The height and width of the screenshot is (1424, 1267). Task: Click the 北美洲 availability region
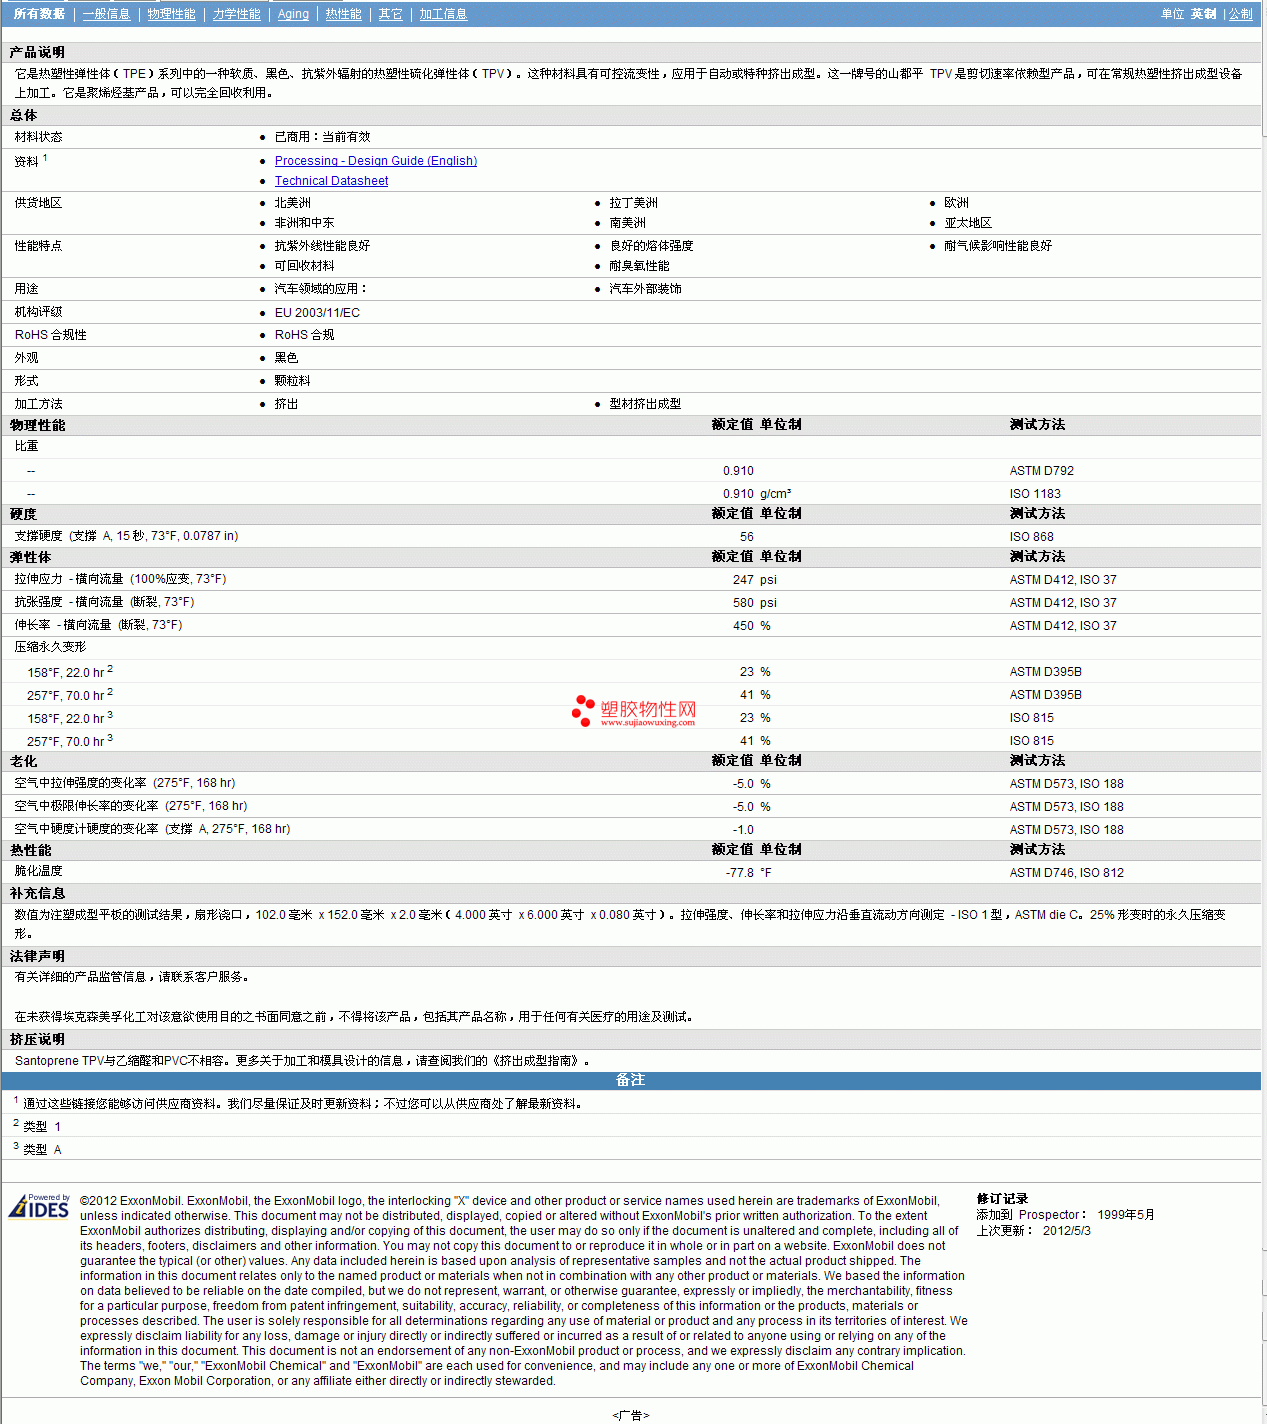[292, 203]
